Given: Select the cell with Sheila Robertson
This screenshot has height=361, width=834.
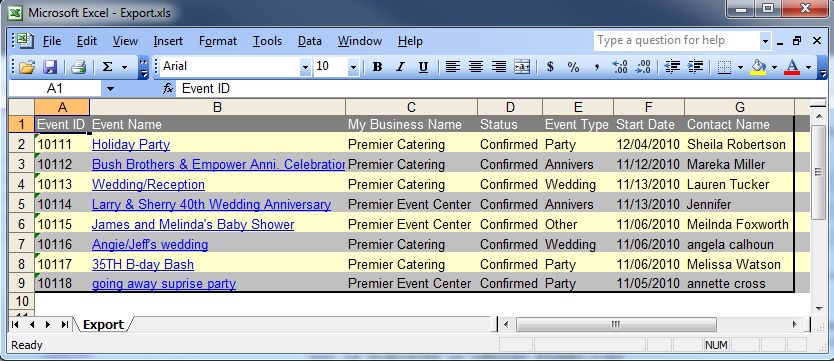Looking at the screenshot, I should (x=739, y=144).
